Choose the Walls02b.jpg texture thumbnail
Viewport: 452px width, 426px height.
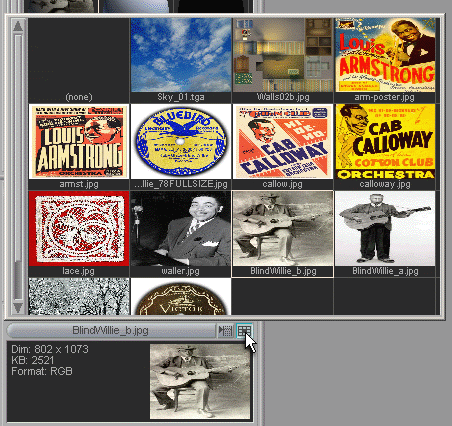(283, 60)
